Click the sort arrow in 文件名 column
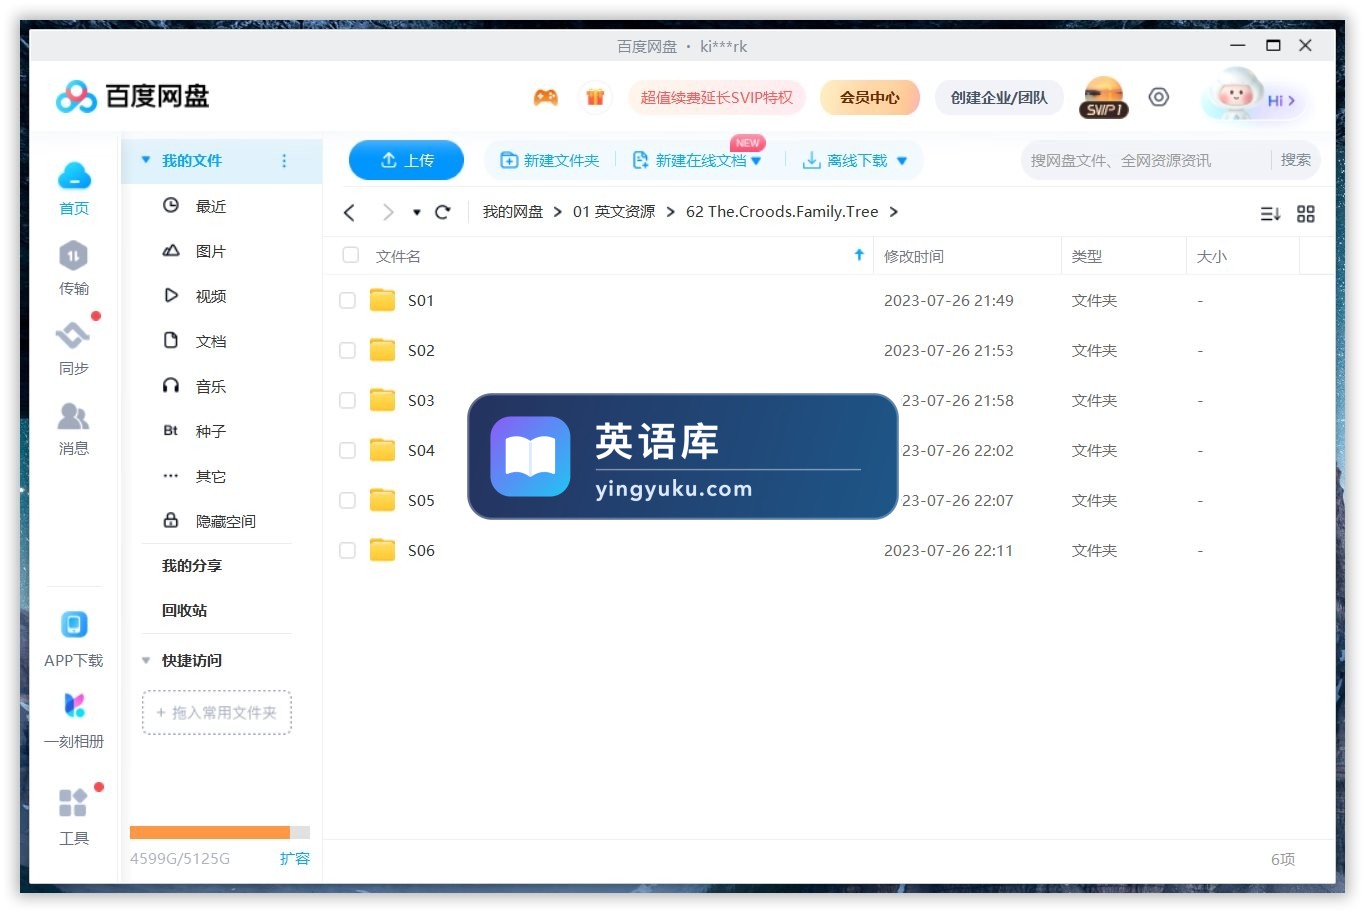The width and height of the screenshot is (1365, 913). pos(858,255)
